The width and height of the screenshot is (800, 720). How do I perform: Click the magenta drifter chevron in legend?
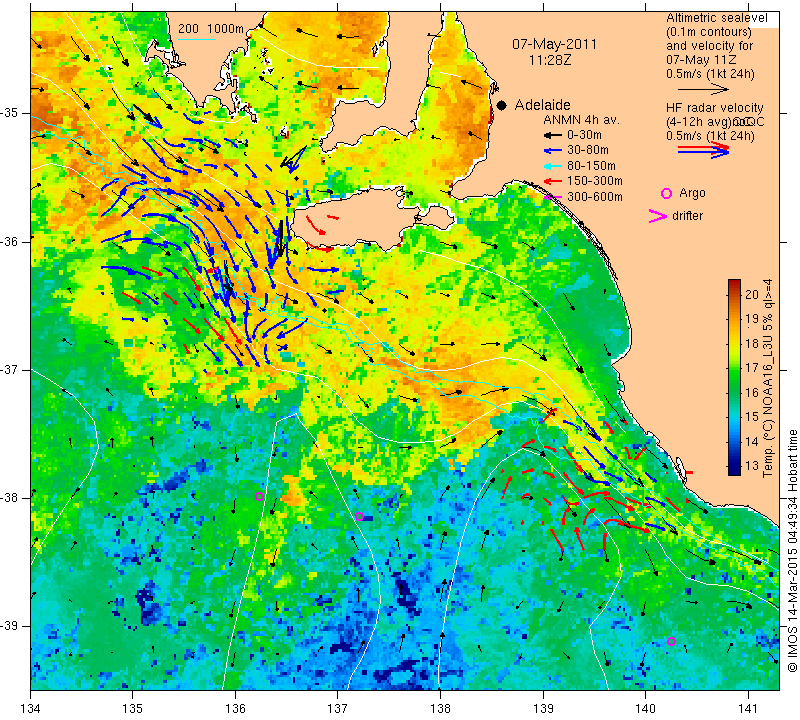(657, 216)
